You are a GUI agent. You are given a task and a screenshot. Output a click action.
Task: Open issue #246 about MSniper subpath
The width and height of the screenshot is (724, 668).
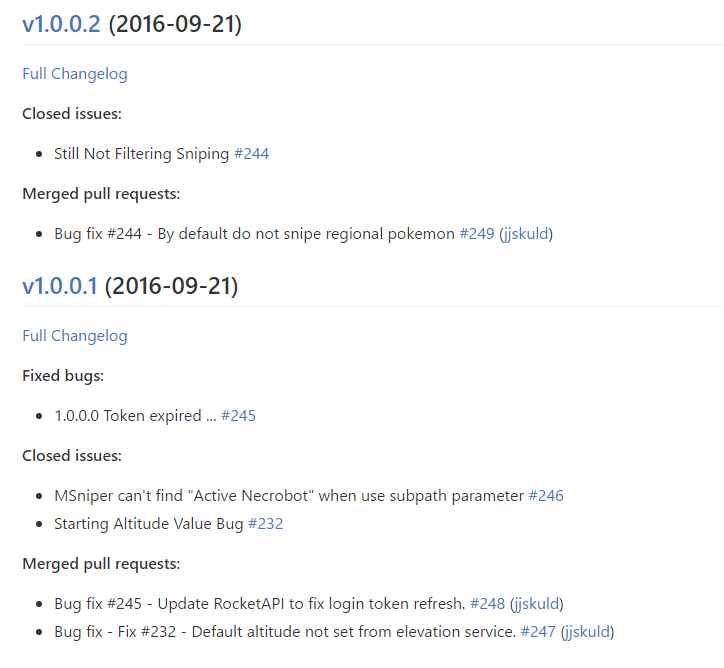point(546,495)
